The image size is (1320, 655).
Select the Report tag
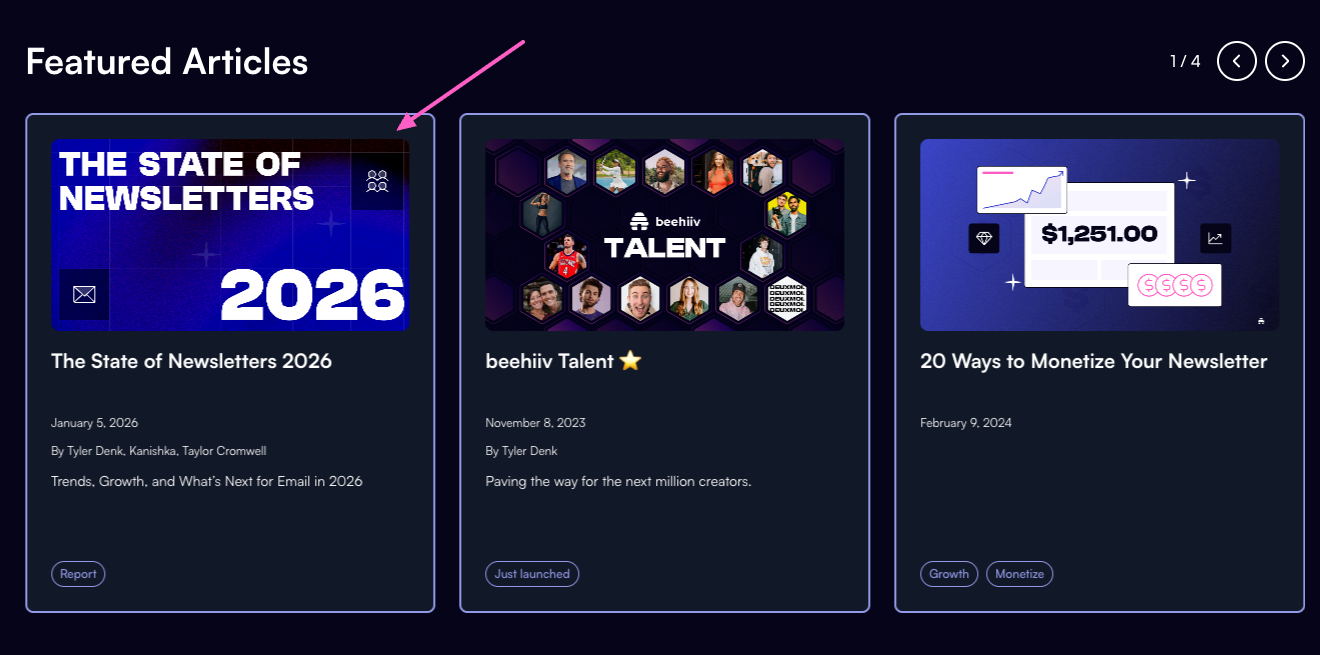(78, 574)
